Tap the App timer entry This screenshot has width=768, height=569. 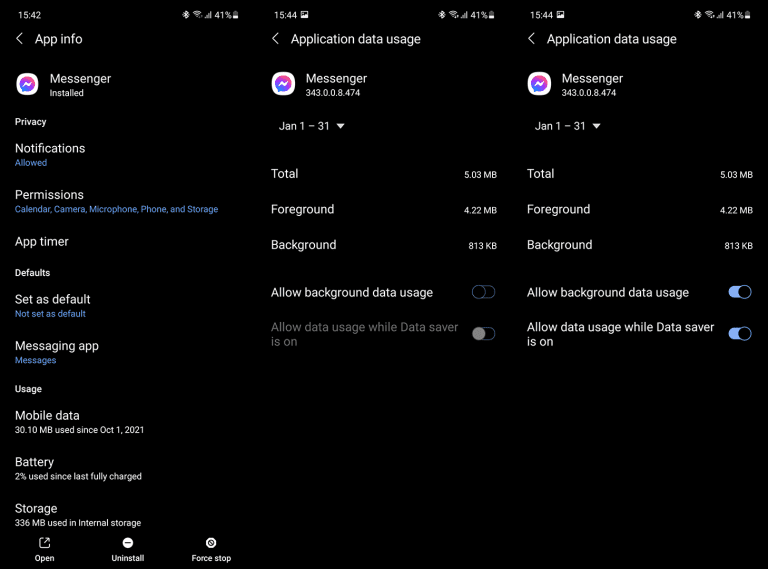[42, 241]
